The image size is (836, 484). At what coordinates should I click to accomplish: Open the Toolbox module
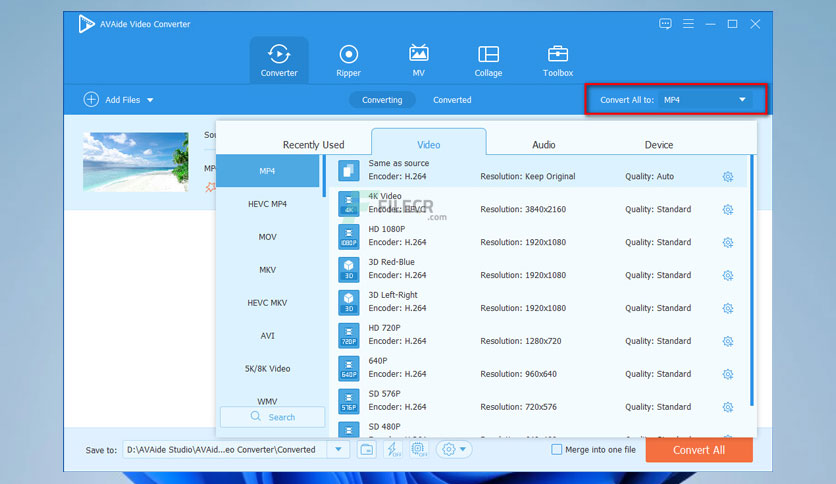point(558,61)
